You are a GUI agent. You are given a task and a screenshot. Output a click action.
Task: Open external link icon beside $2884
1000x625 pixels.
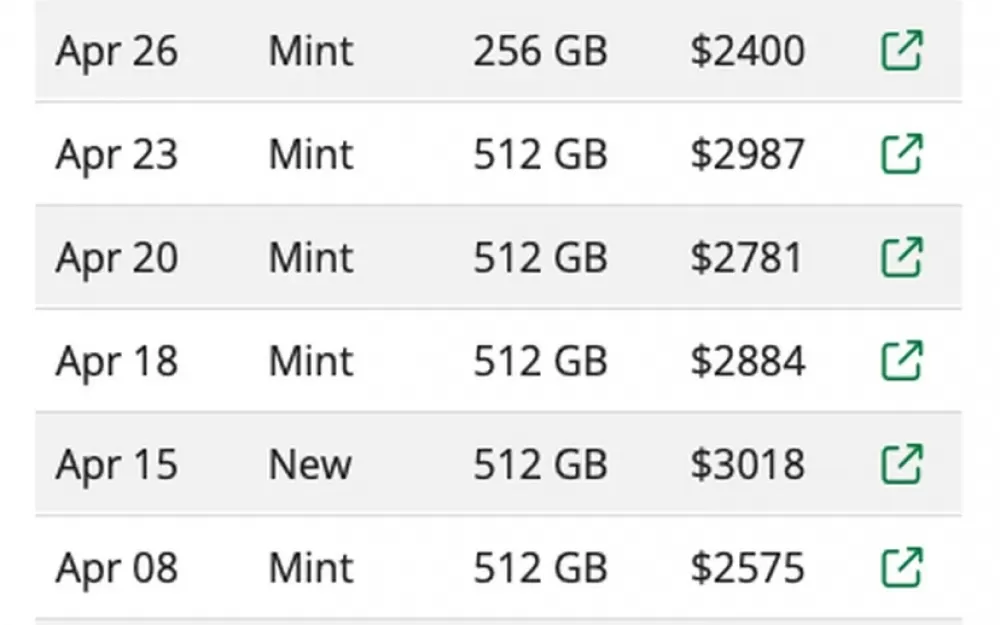pos(902,361)
